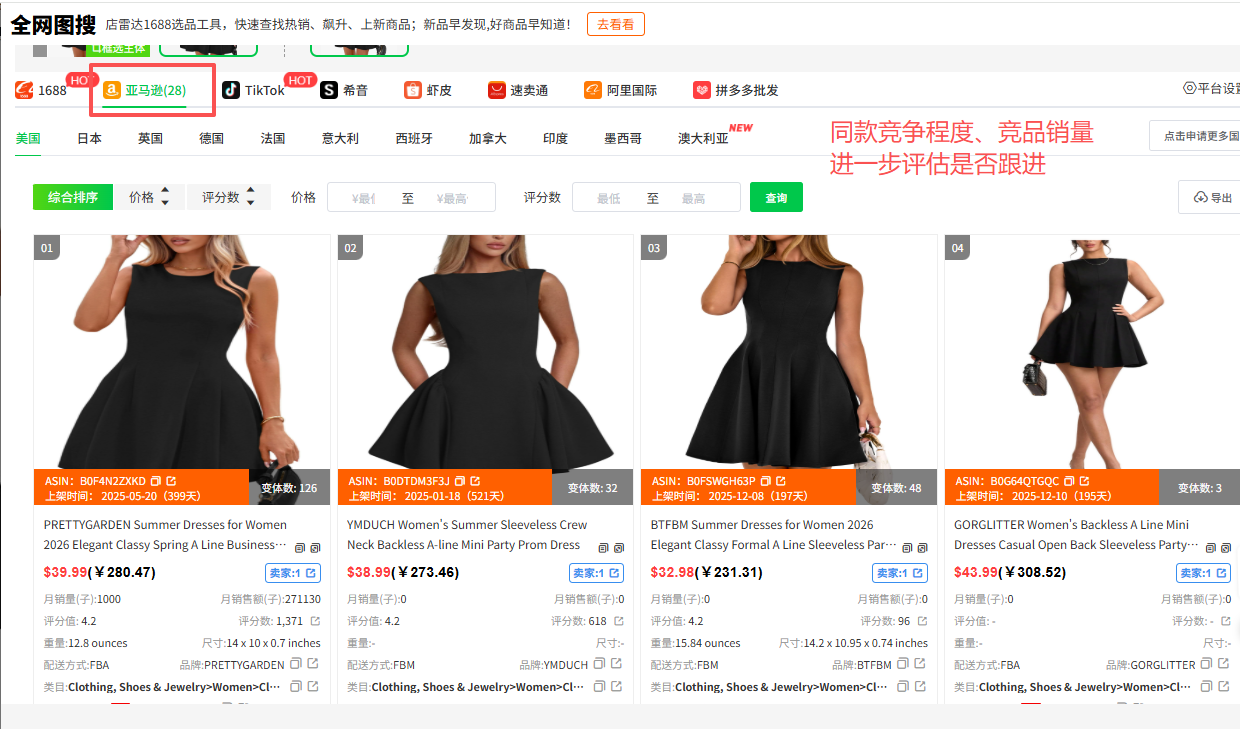
Task: Open PRETTYGARDEN brand external link icon
Action: pos(313,664)
